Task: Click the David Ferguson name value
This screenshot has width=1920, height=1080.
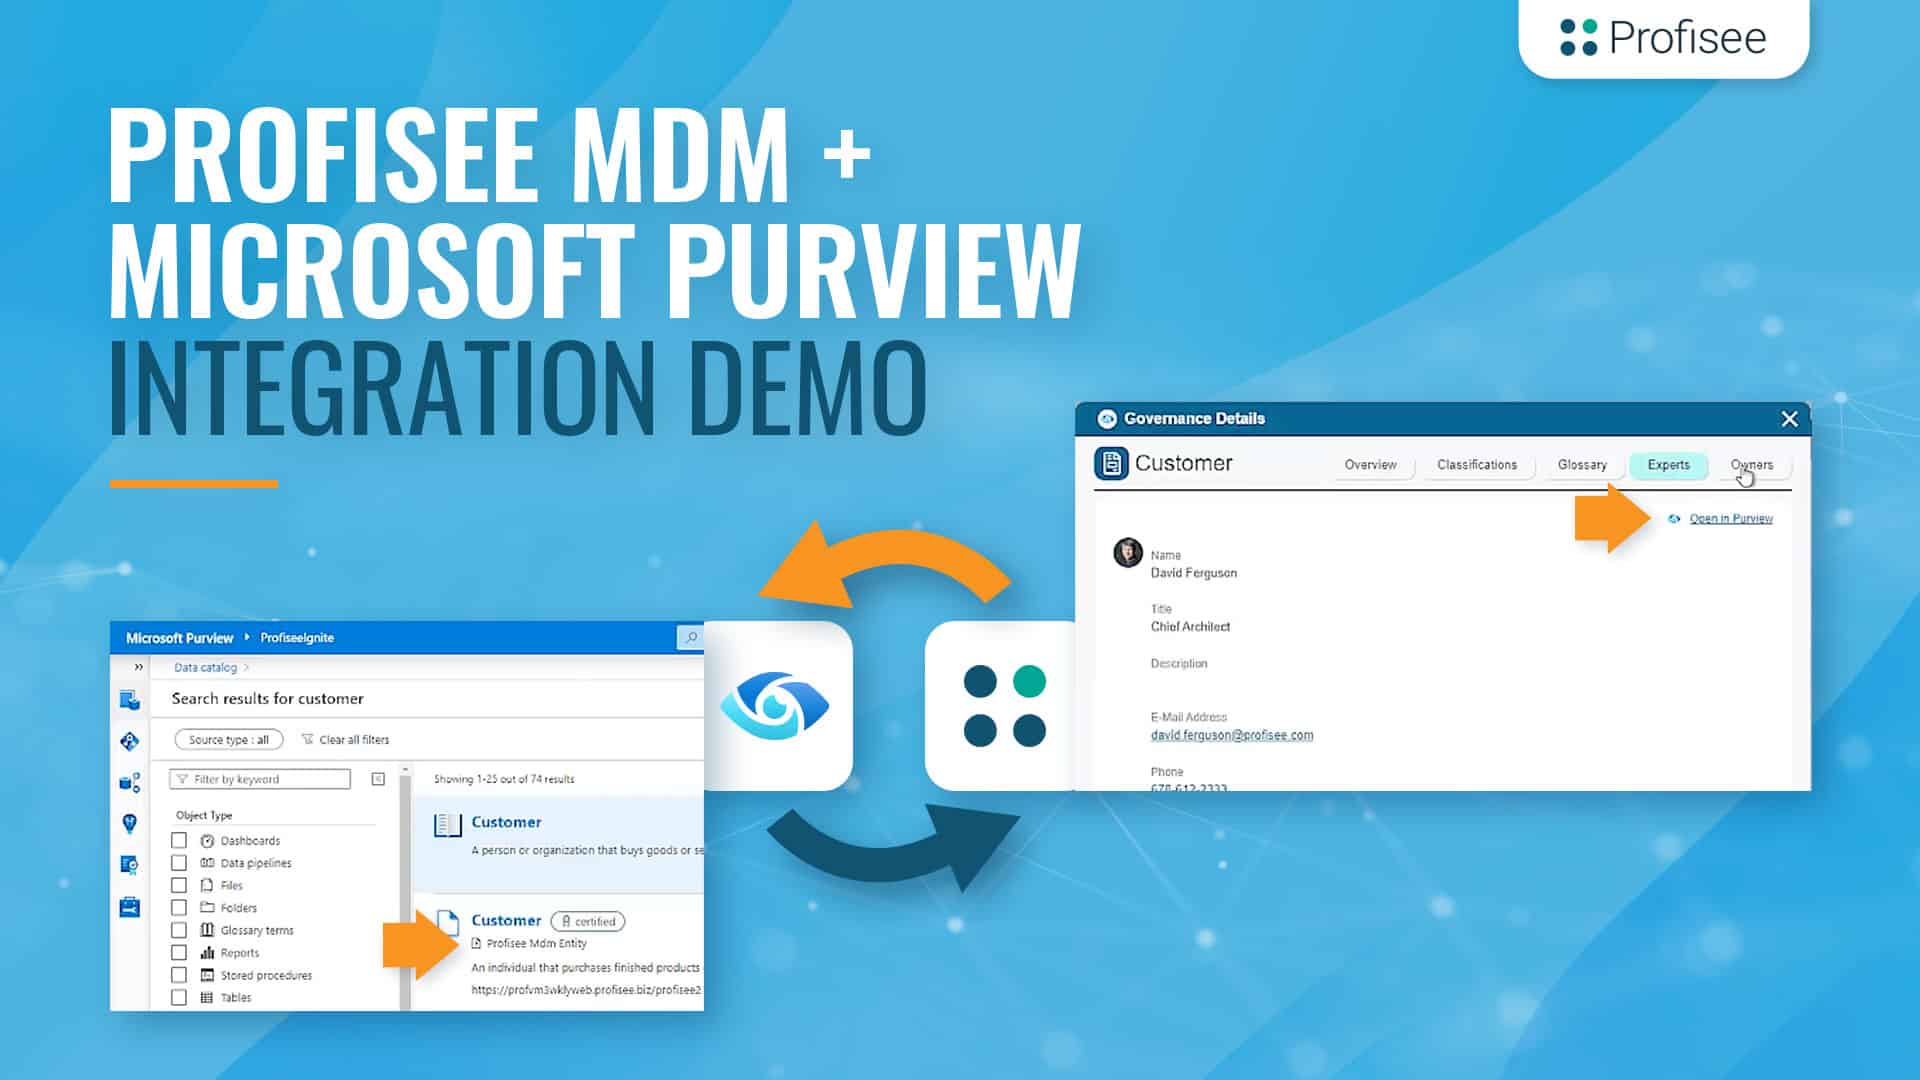Action: [x=1194, y=573]
